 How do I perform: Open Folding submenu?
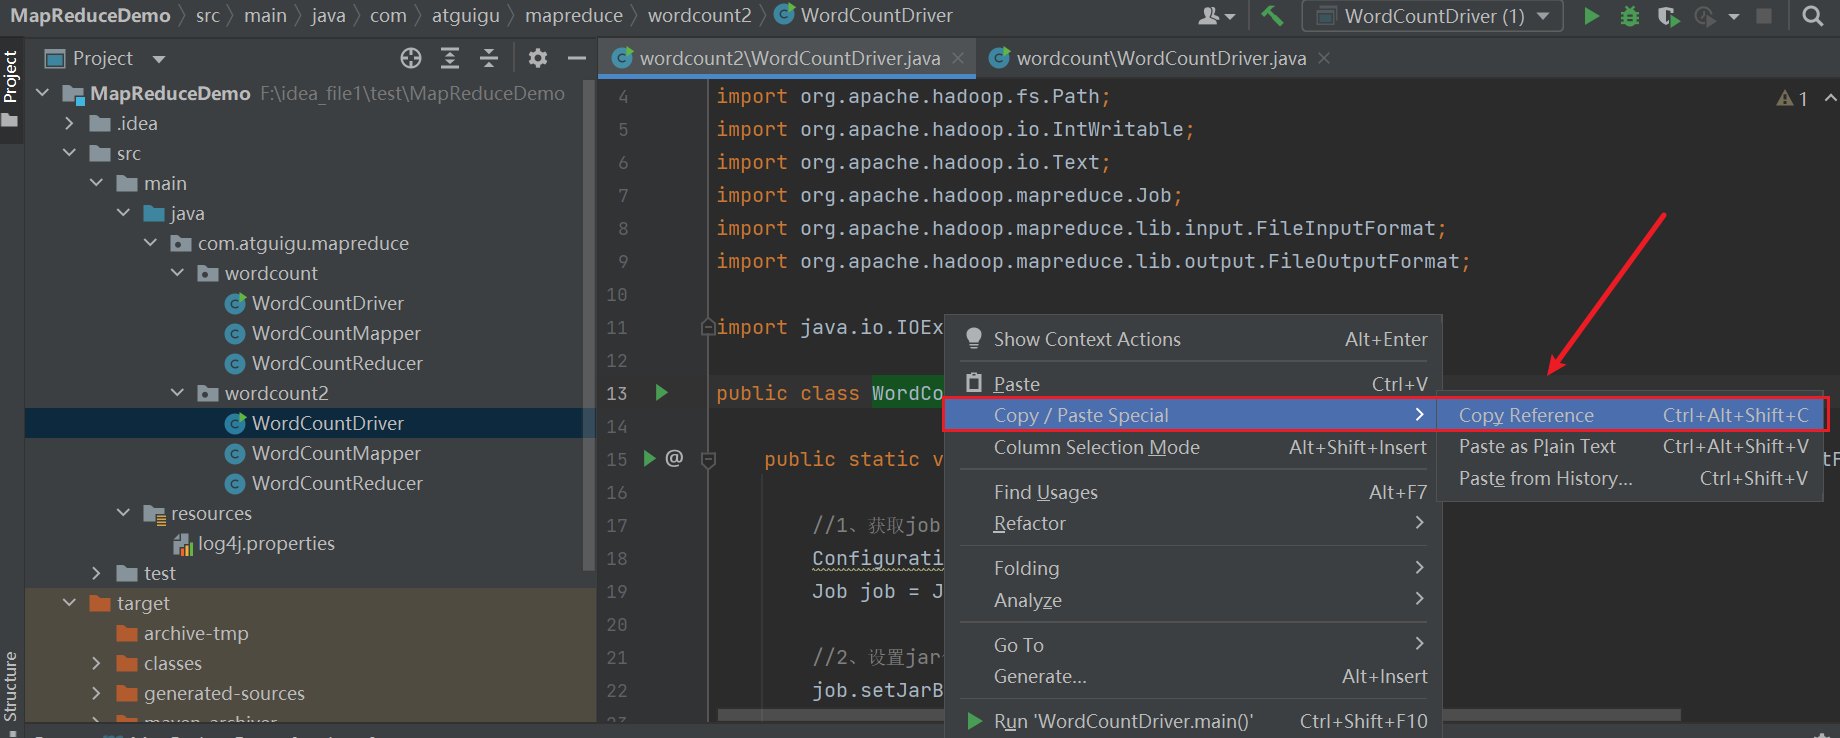coord(1194,568)
